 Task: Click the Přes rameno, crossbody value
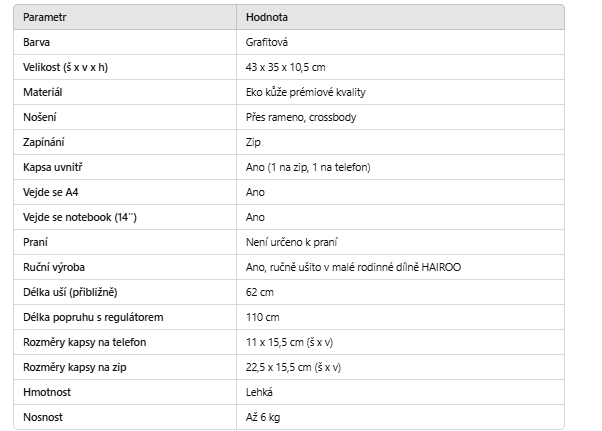click(x=301, y=117)
